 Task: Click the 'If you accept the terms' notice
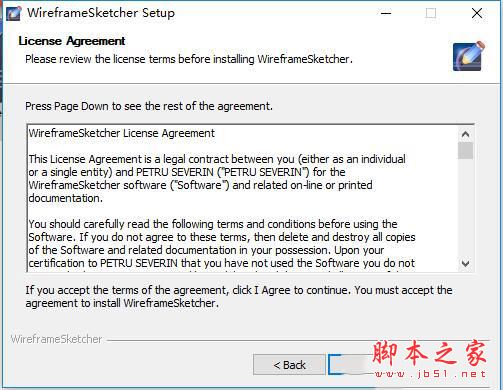[x=239, y=297]
